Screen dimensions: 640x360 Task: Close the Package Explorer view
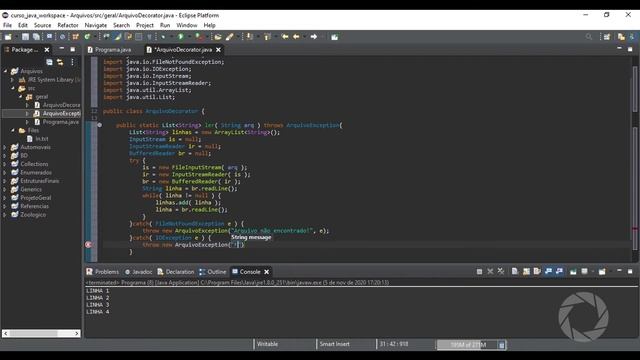47,50
